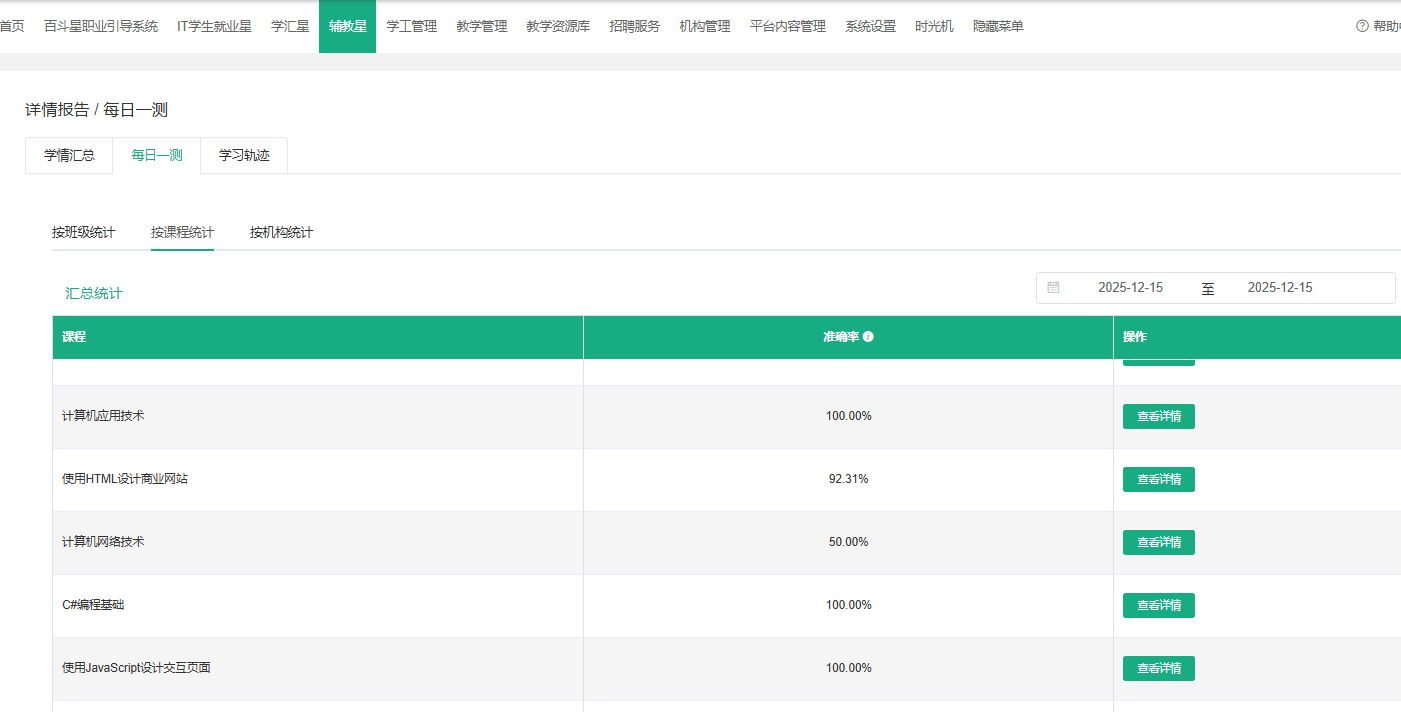Open the 时光机 menu item

(934, 27)
